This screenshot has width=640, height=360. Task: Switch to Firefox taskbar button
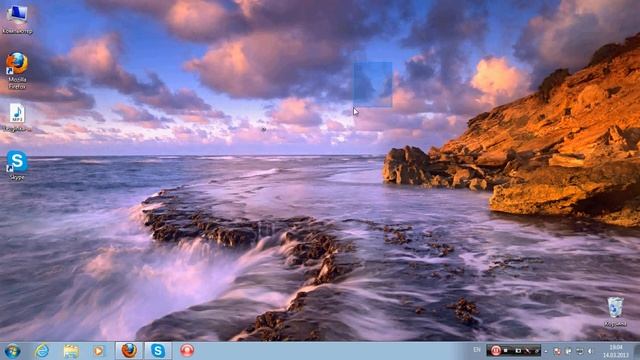(129, 351)
